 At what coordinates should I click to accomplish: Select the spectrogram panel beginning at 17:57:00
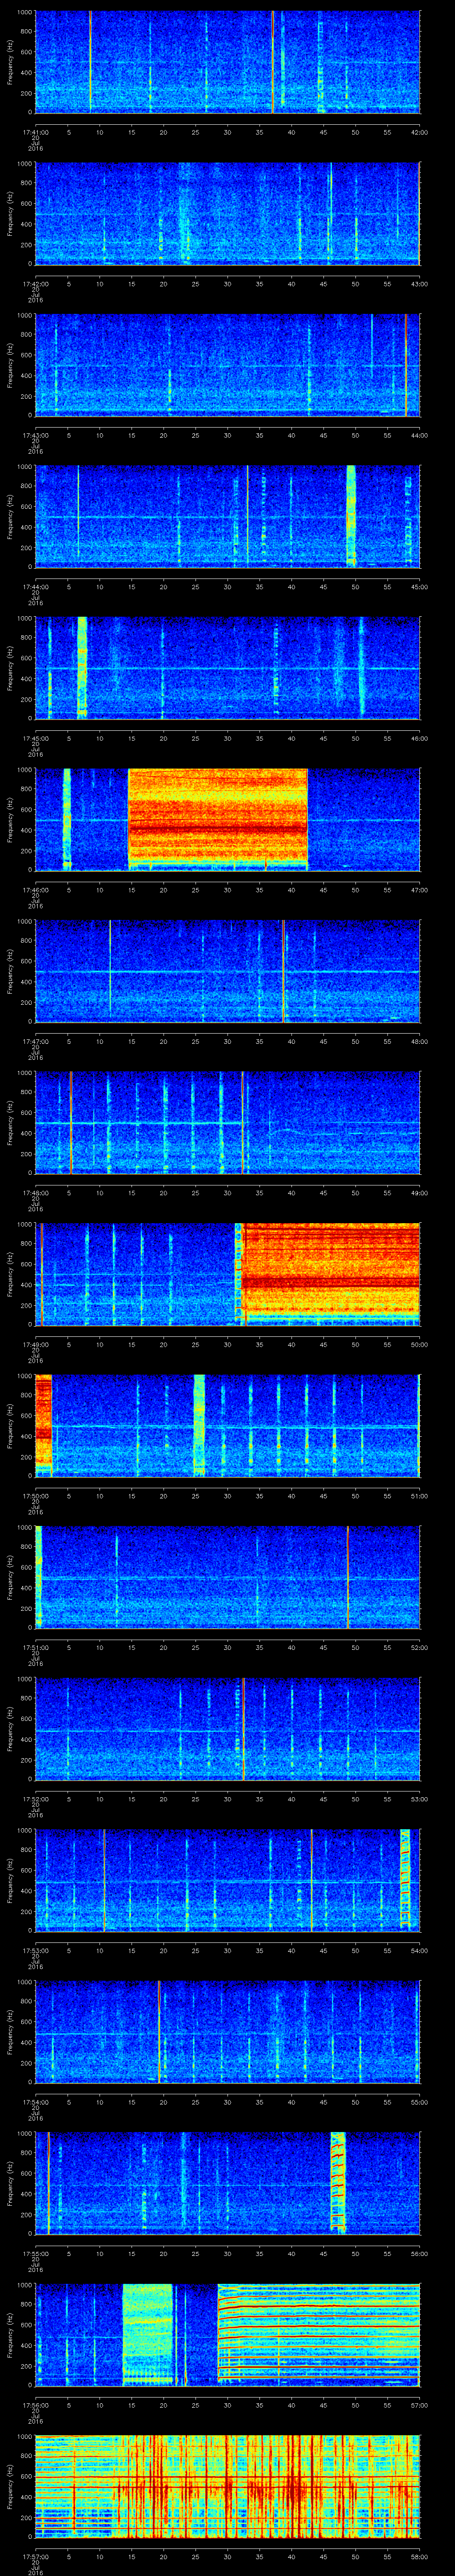click(227, 2485)
